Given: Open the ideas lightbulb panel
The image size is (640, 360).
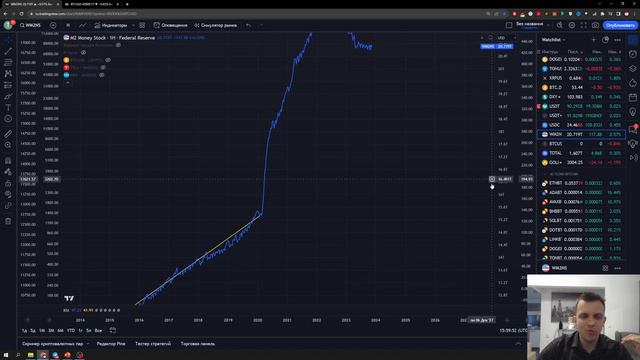Looking at the screenshot, I should click(633, 112).
